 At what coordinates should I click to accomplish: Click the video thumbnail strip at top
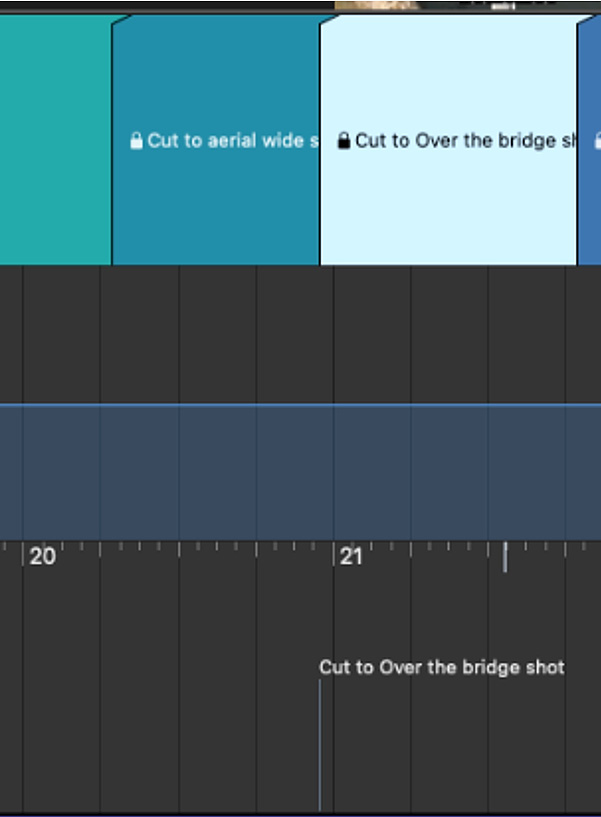click(467, 6)
